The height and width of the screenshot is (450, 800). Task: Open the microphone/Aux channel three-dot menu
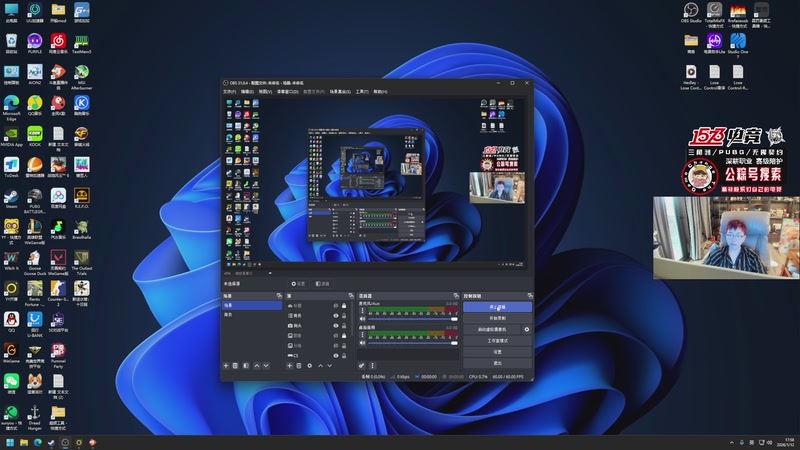click(x=363, y=310)
